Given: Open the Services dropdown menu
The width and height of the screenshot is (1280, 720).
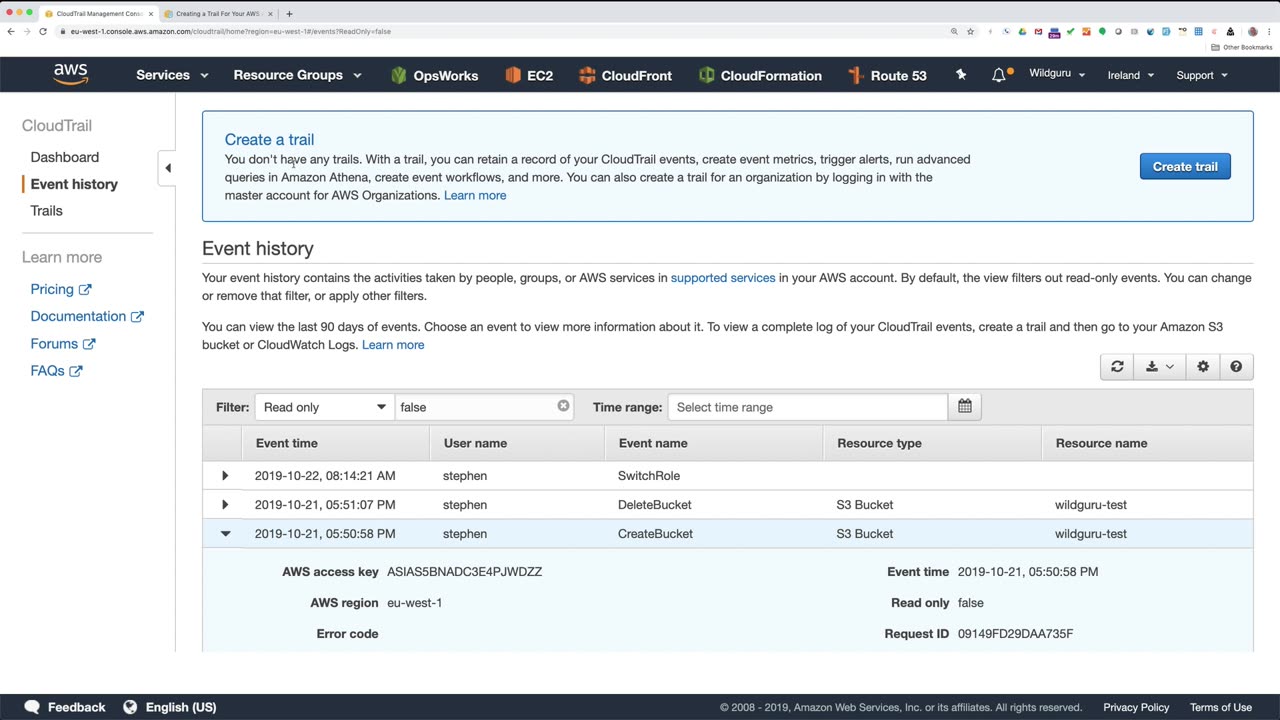Looking at the screenshot, I should click(172, 75).
